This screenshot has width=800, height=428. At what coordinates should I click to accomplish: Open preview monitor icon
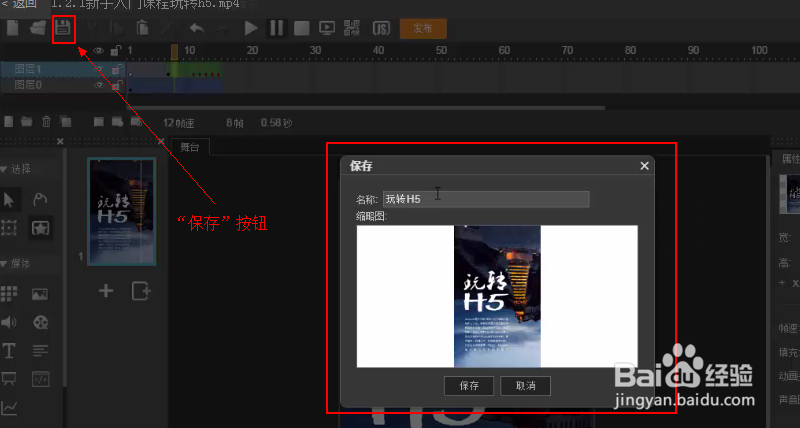pos(327,28)
